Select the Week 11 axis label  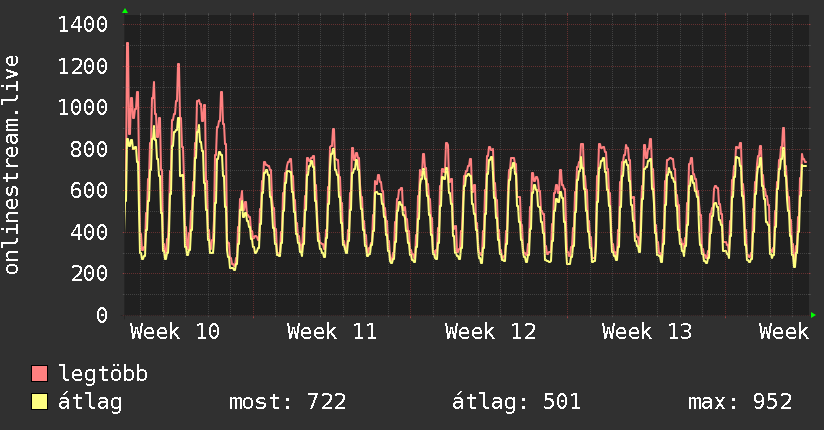(x=332, y=332)
